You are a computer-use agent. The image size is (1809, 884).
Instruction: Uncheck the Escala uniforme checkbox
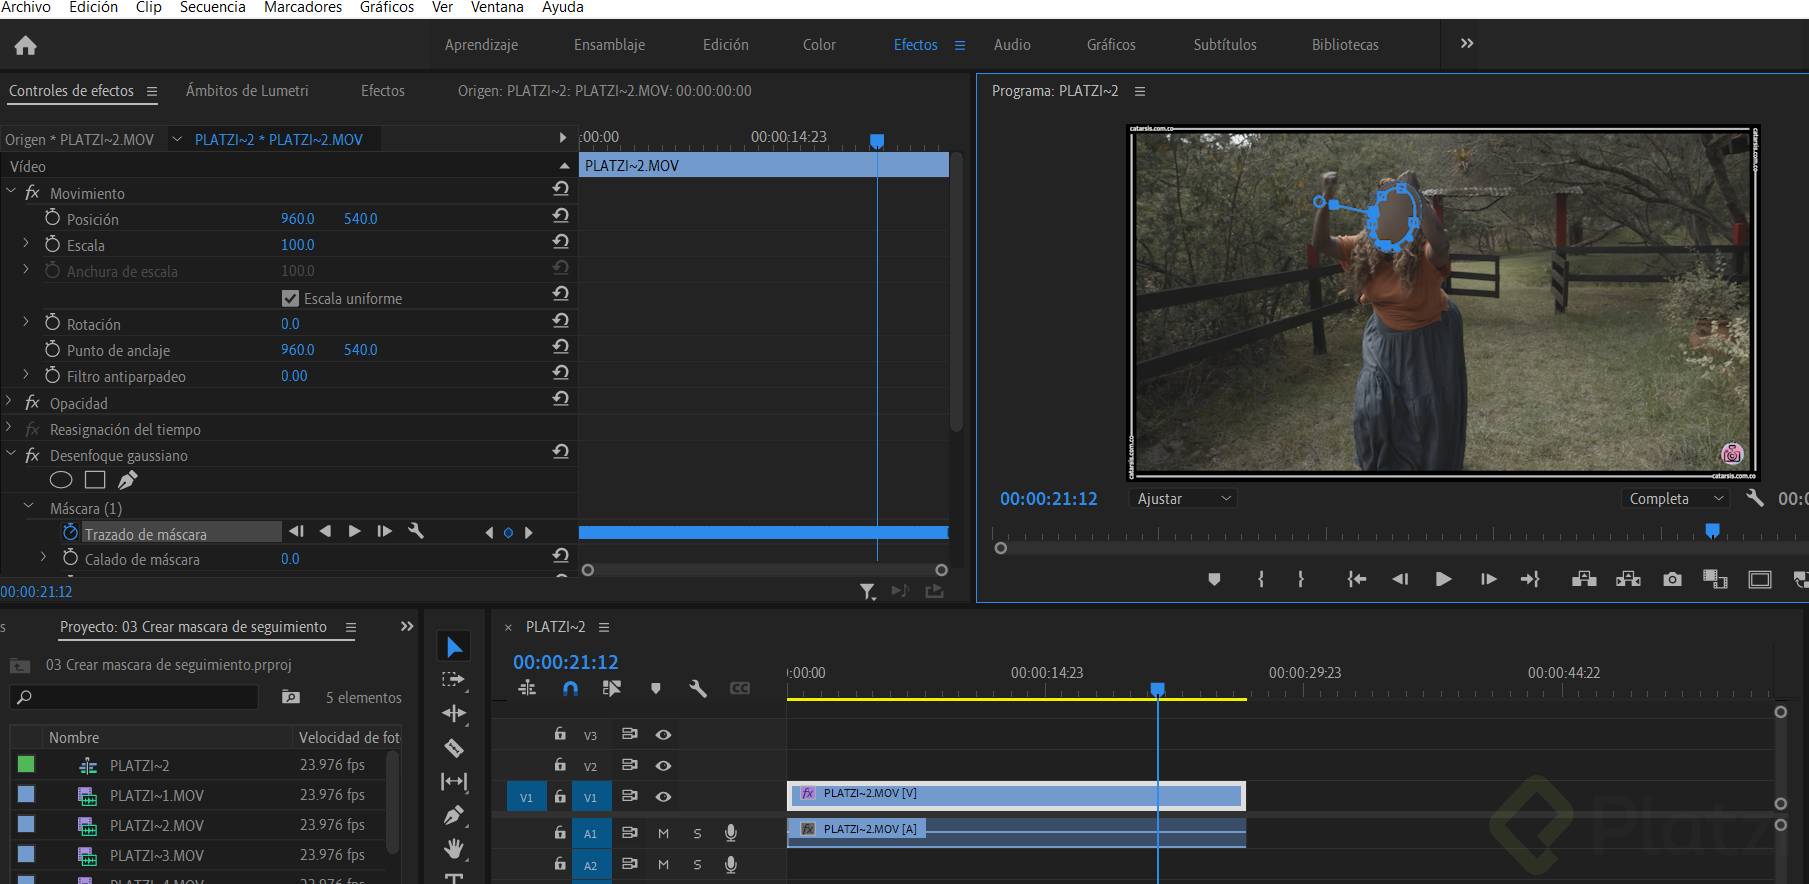[x=291, y=298]
